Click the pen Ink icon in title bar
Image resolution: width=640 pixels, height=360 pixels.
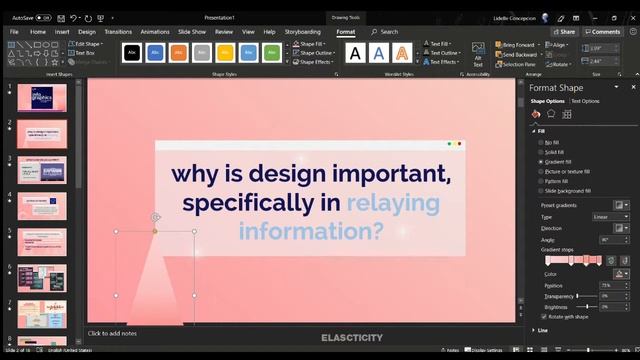pyautogui.click(x=561, y=18)
